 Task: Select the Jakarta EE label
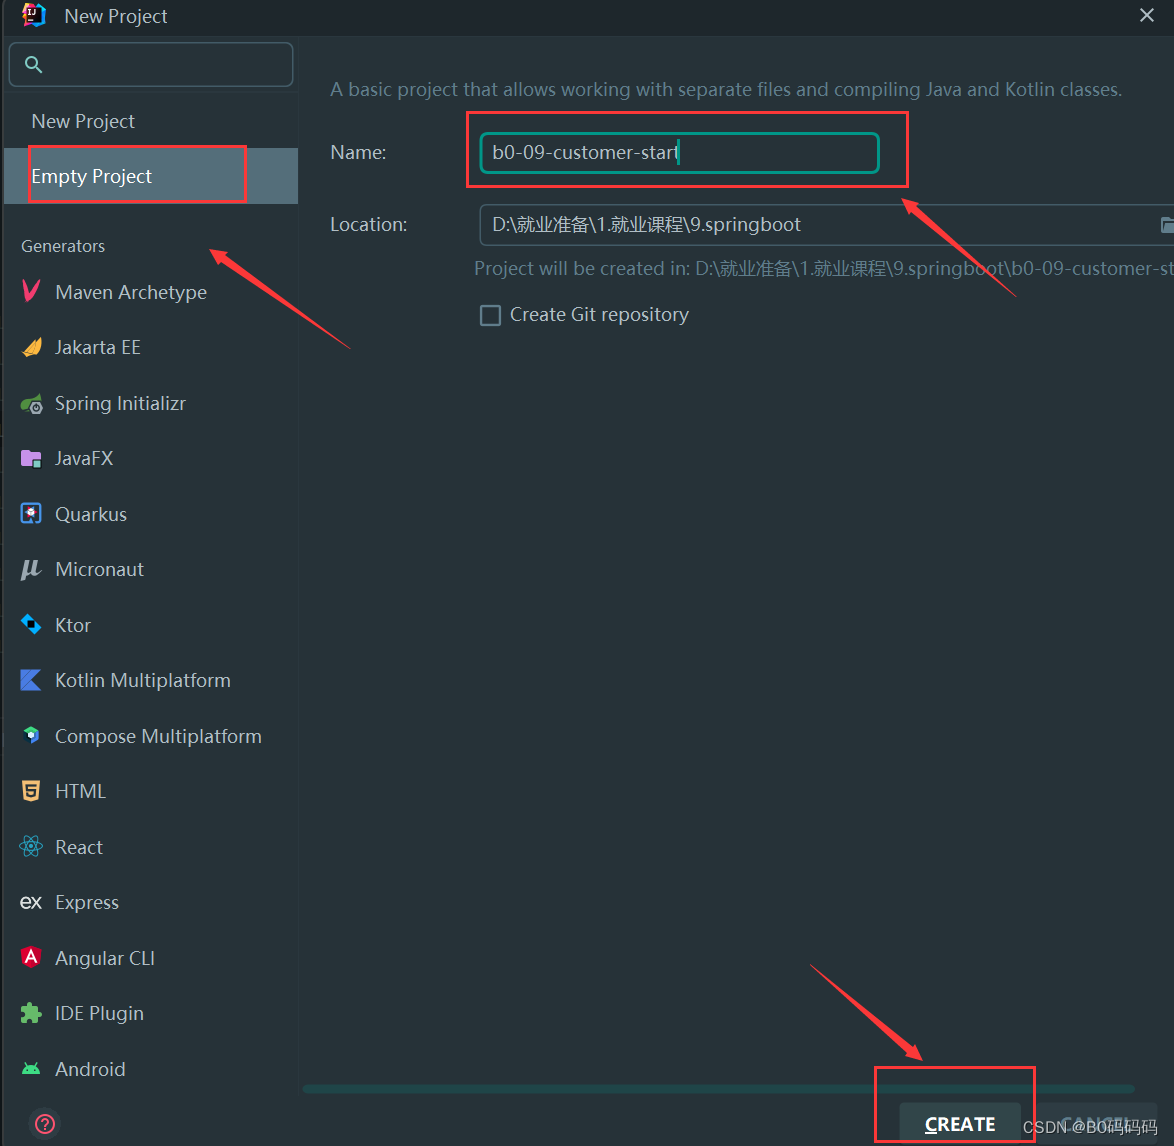pyautogui.click(x=98, y=347)
